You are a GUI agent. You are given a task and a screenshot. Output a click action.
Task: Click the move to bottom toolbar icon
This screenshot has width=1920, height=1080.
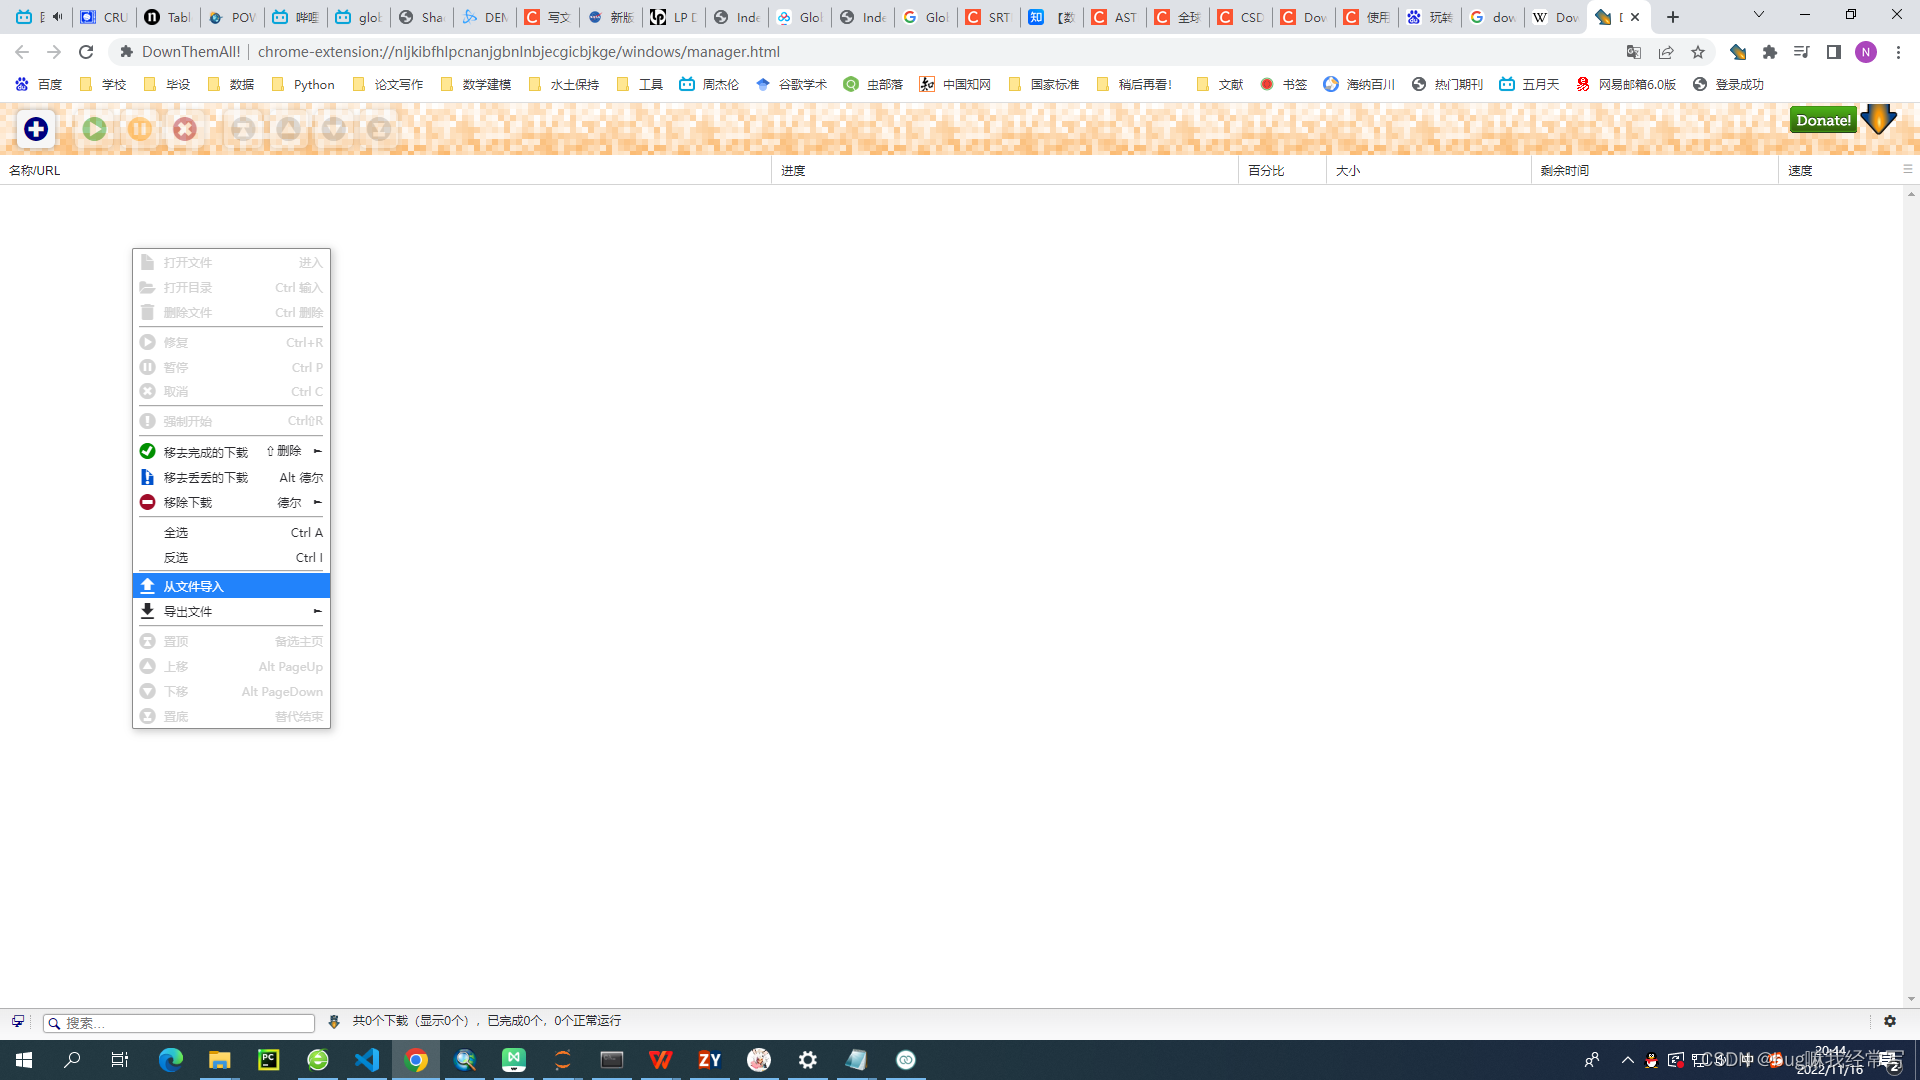pos(379,129)
